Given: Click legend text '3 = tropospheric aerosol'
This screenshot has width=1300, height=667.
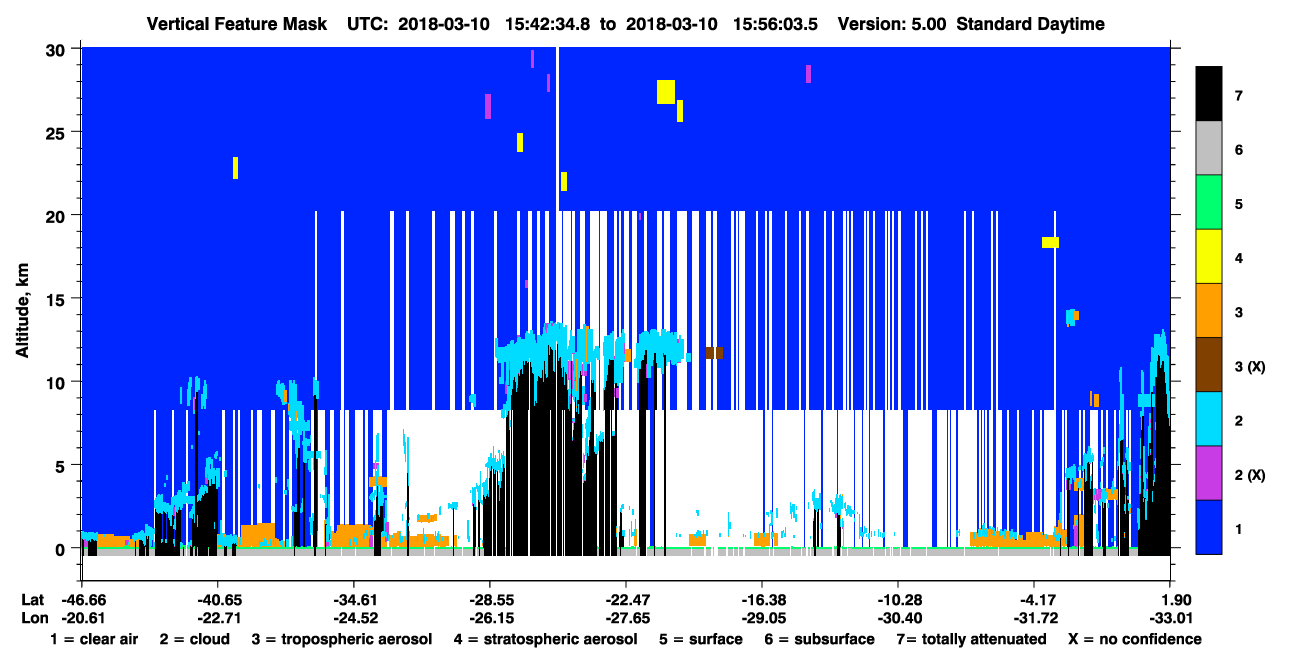Looking at the screenshot, I should (x=341, y=639).
